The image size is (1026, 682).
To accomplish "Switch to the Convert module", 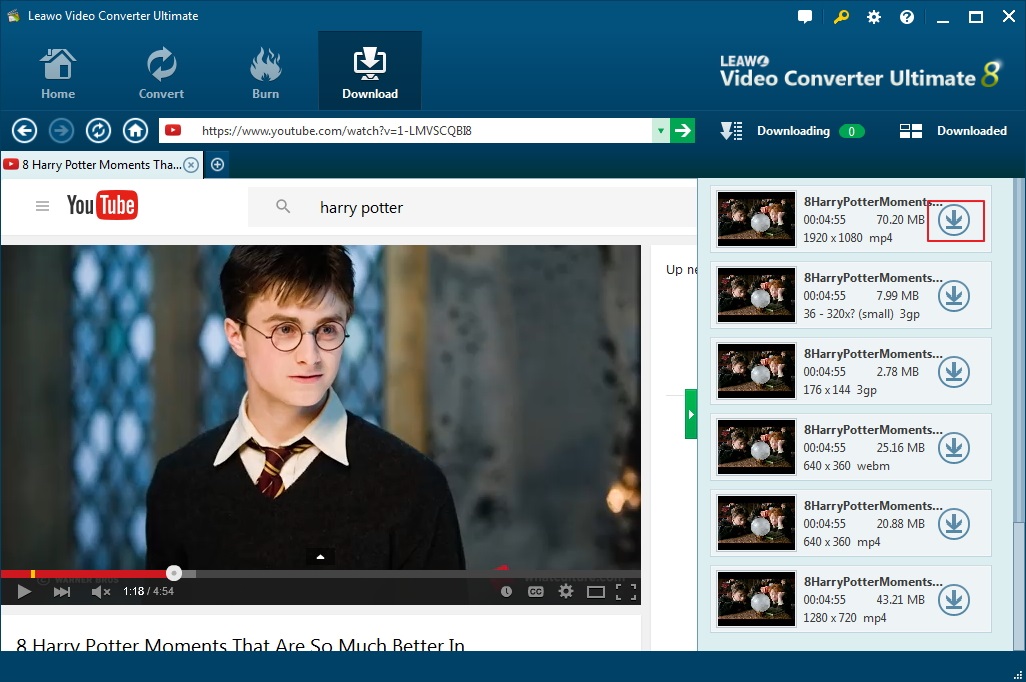I will (x=161, y=73).
